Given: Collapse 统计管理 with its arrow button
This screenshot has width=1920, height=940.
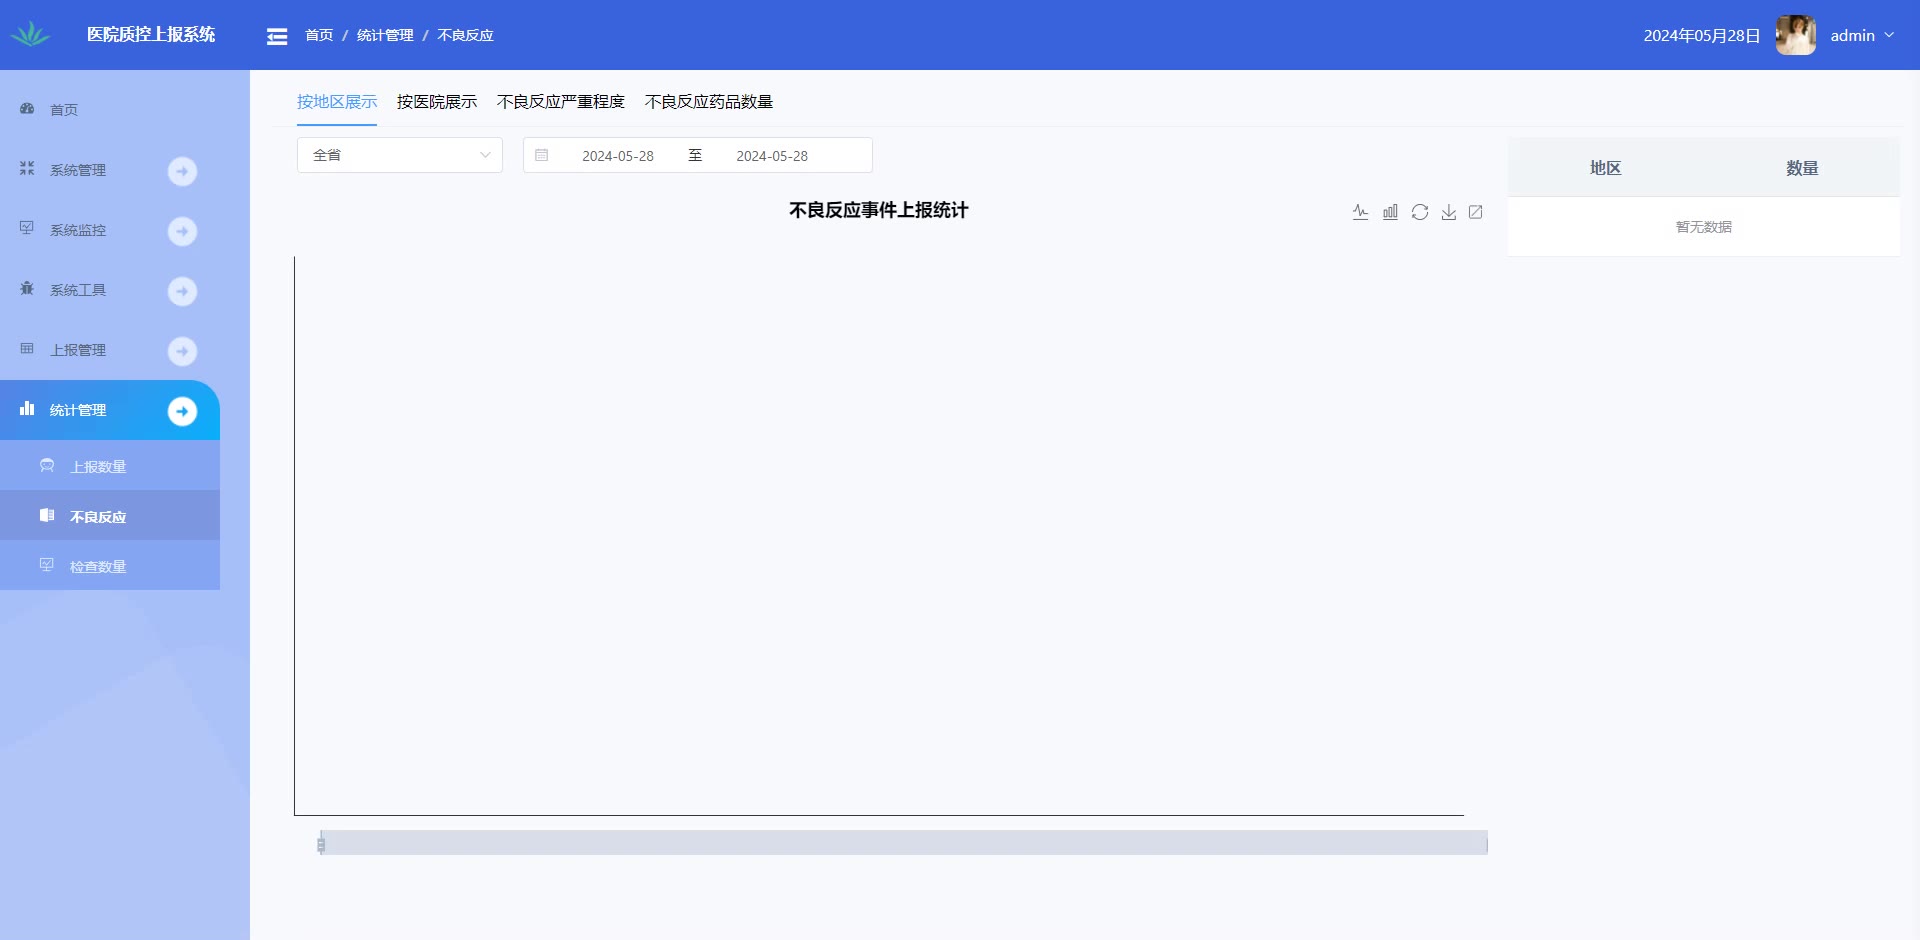Looking at the screenshot, I should tap(182, 411).
